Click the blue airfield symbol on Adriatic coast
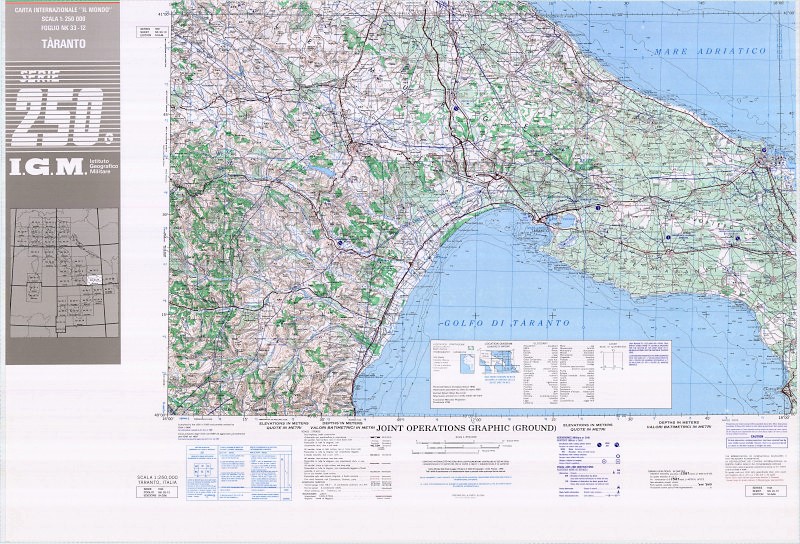 click(766, 151)
